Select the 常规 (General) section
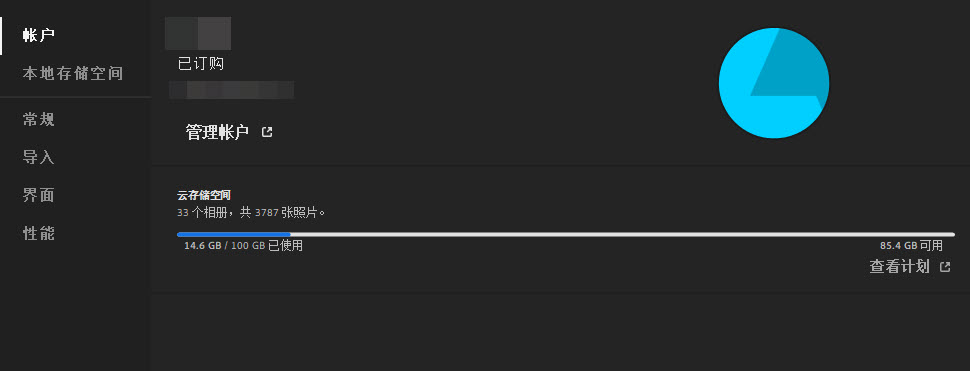Image resolution: width=970 pixels, height=371 pixels. point(38,119)
